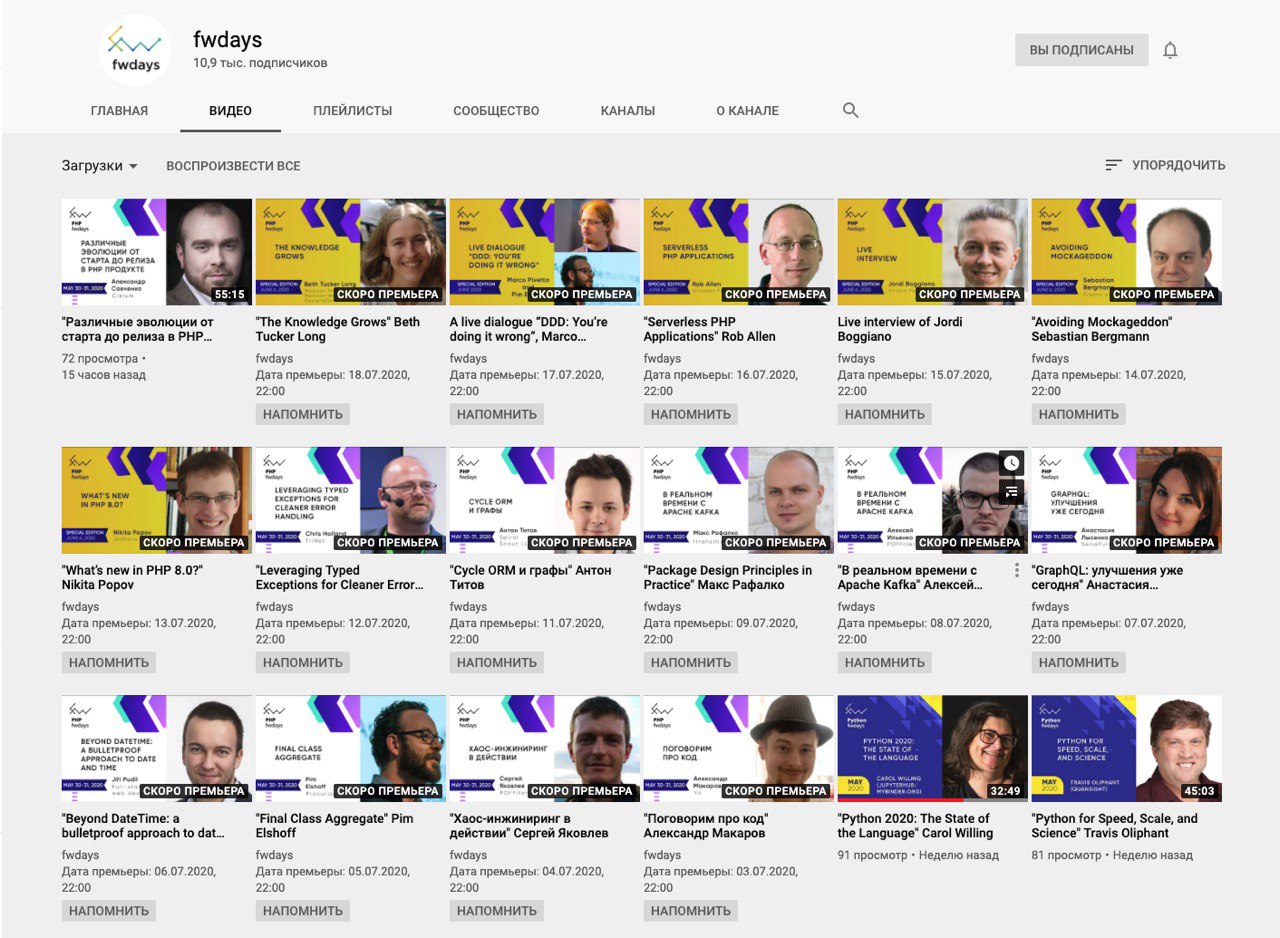Open the Avoiding Mockageddon thumbnail
The image size is (1280, 938).
click(x=1127, y=252)
